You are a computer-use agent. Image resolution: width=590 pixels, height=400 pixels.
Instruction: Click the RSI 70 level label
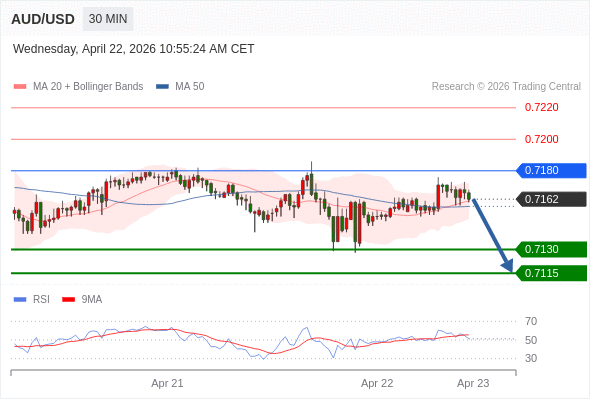[x=531, y=321]
